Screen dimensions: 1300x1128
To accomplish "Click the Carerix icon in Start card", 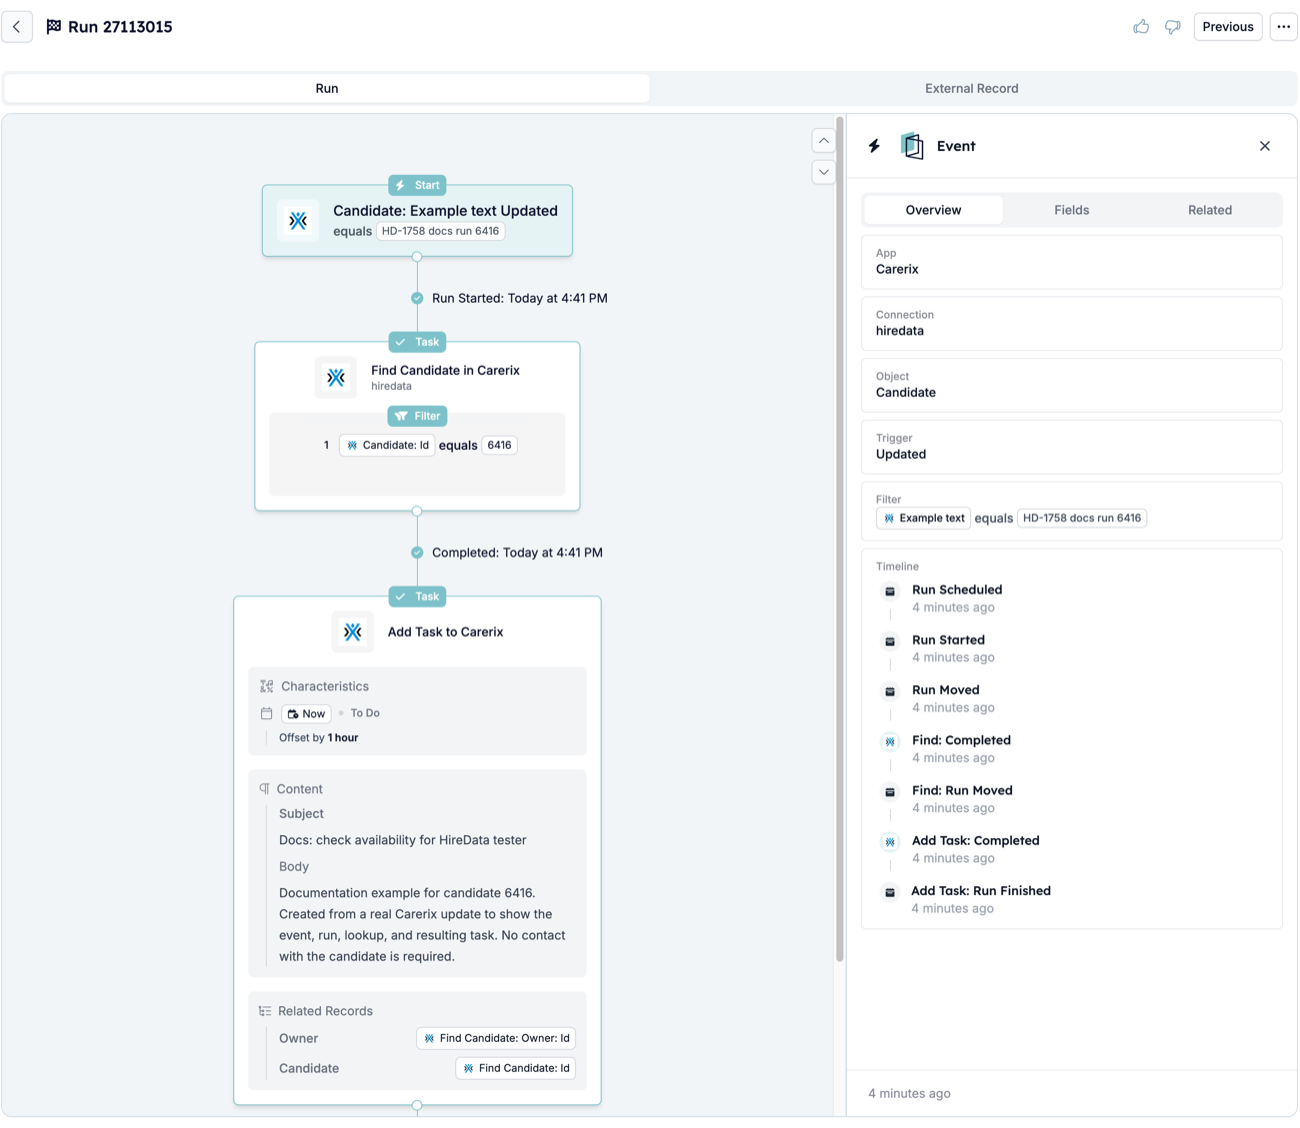I will point(298,221).
